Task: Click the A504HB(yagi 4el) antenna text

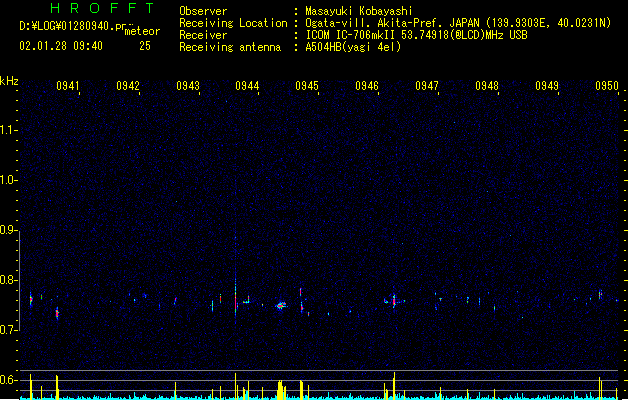Action: [x=353, y=47]
